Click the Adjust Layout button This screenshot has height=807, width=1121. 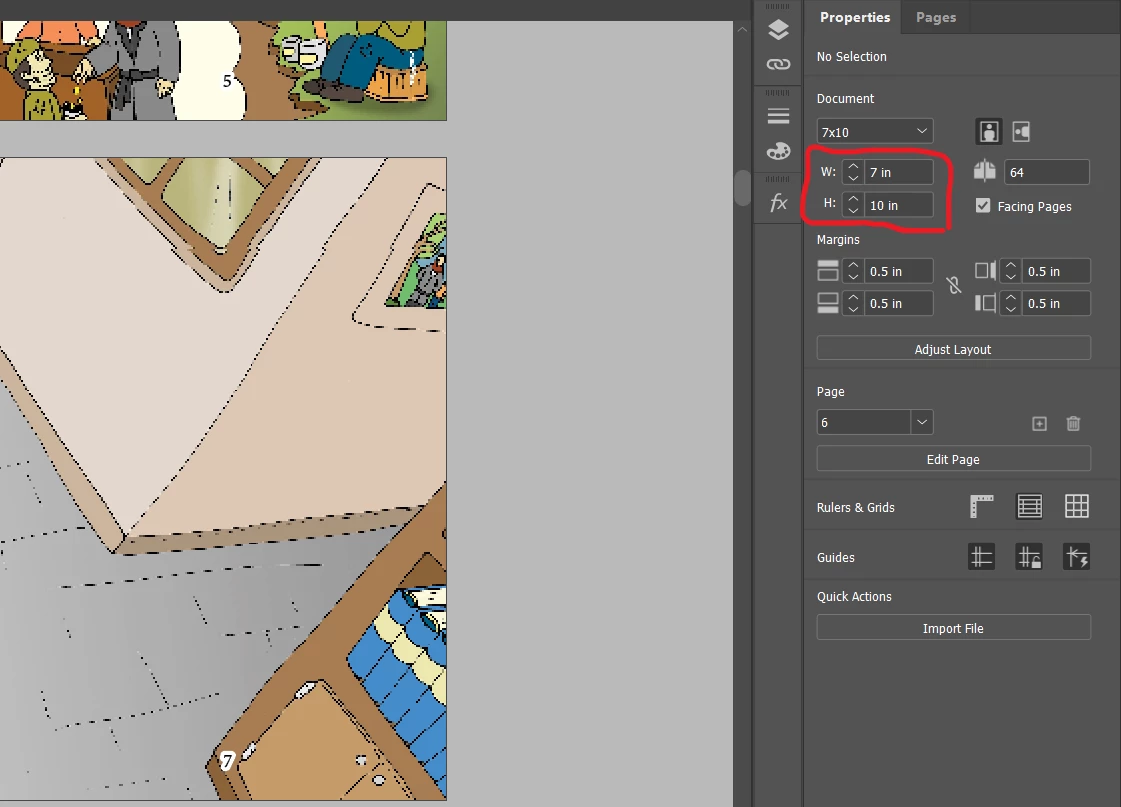point(954,349)
